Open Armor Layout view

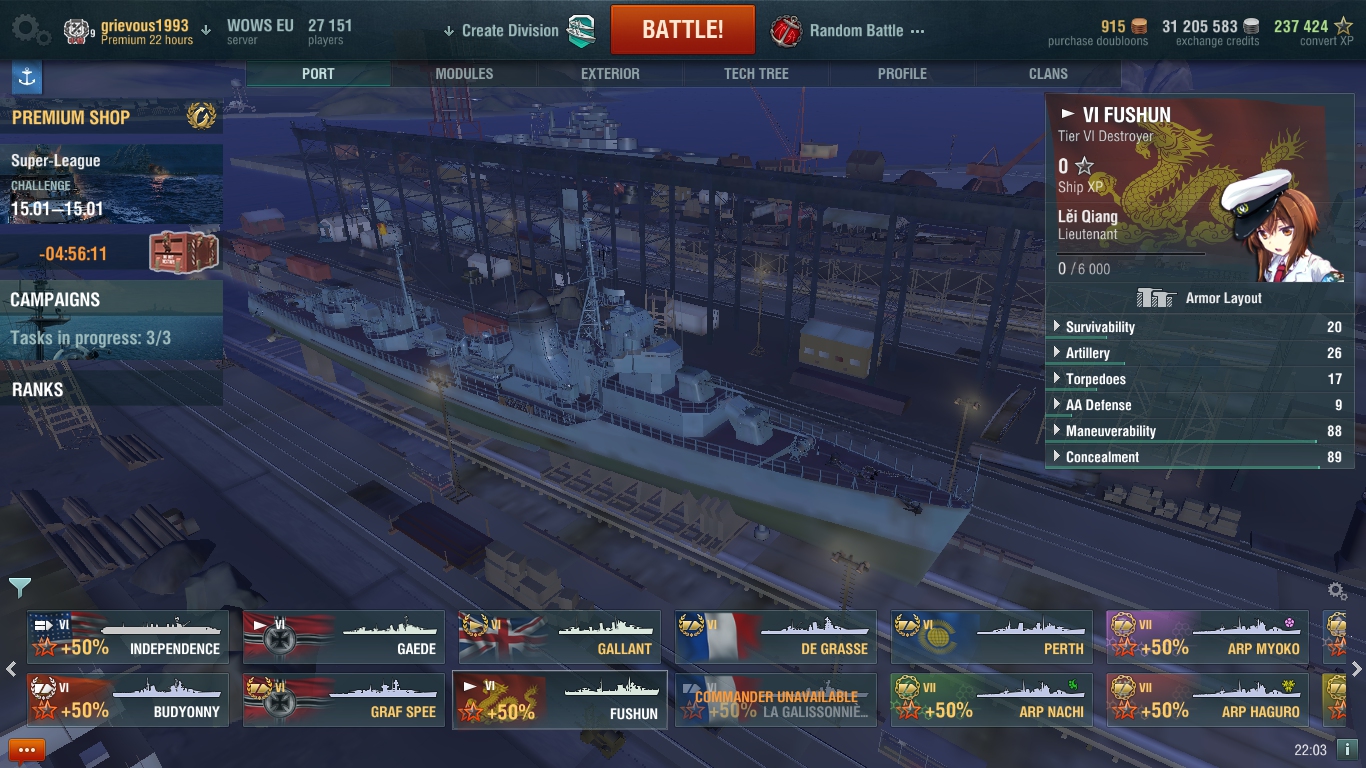pos(1199,298)
